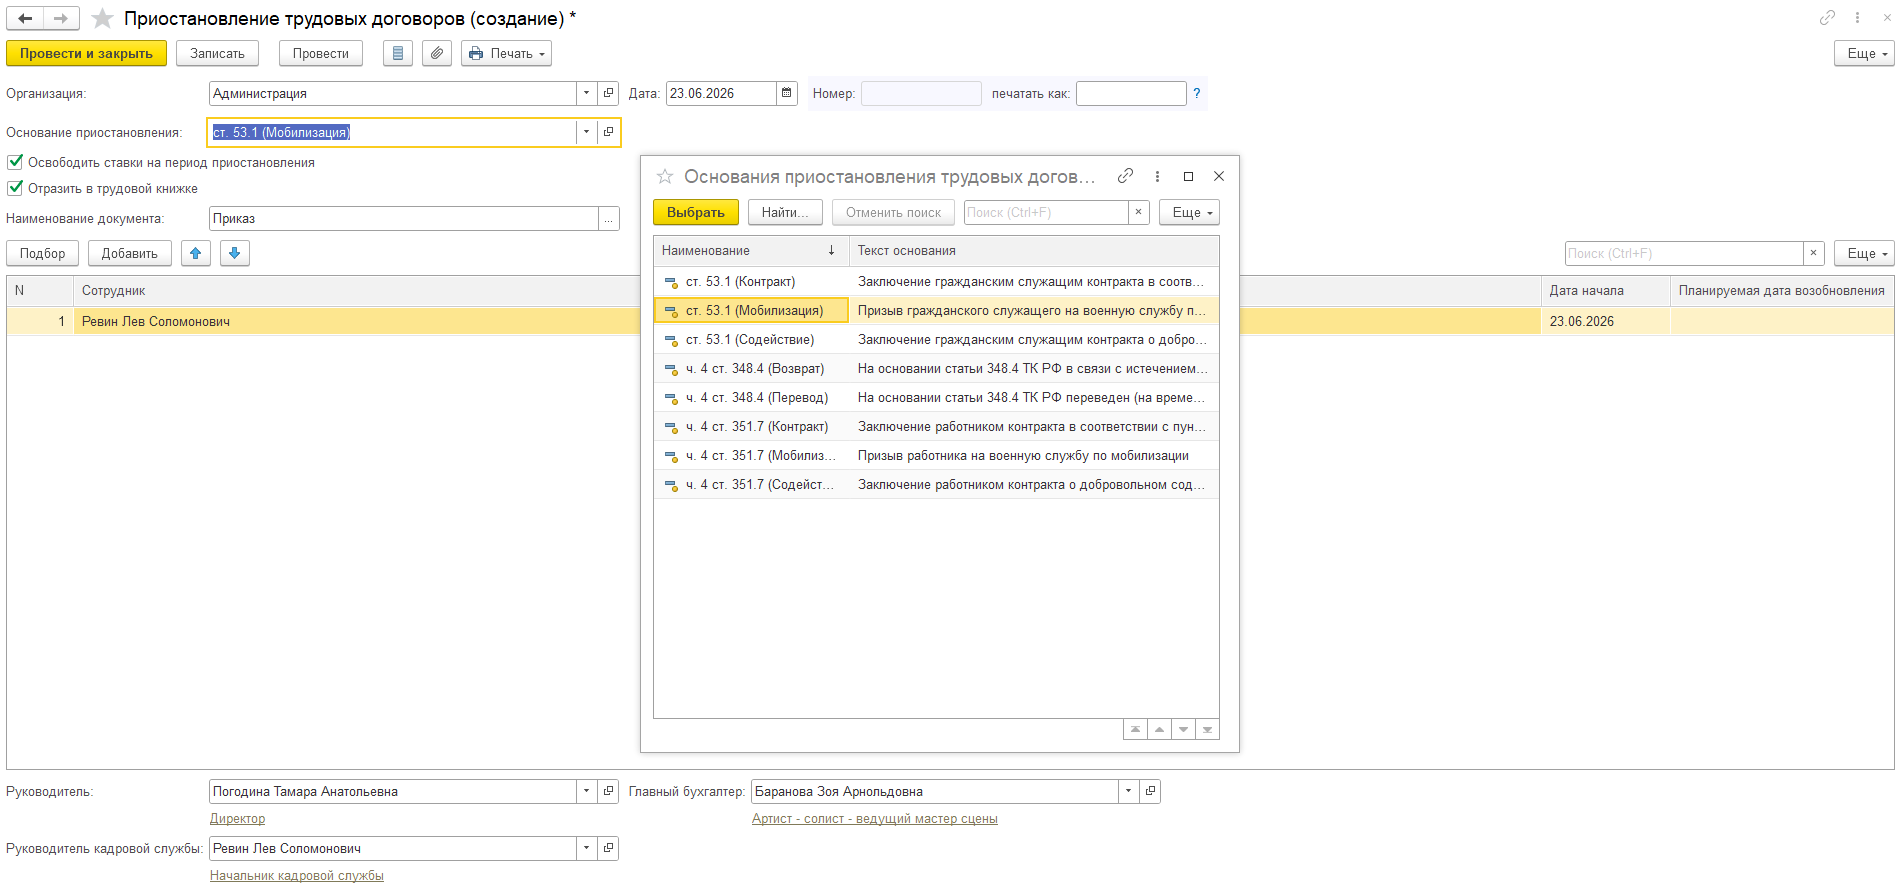The image size is (1902, 886).
Task: Open the Еще menu above employee table
Action: (x=1864, y=253)
